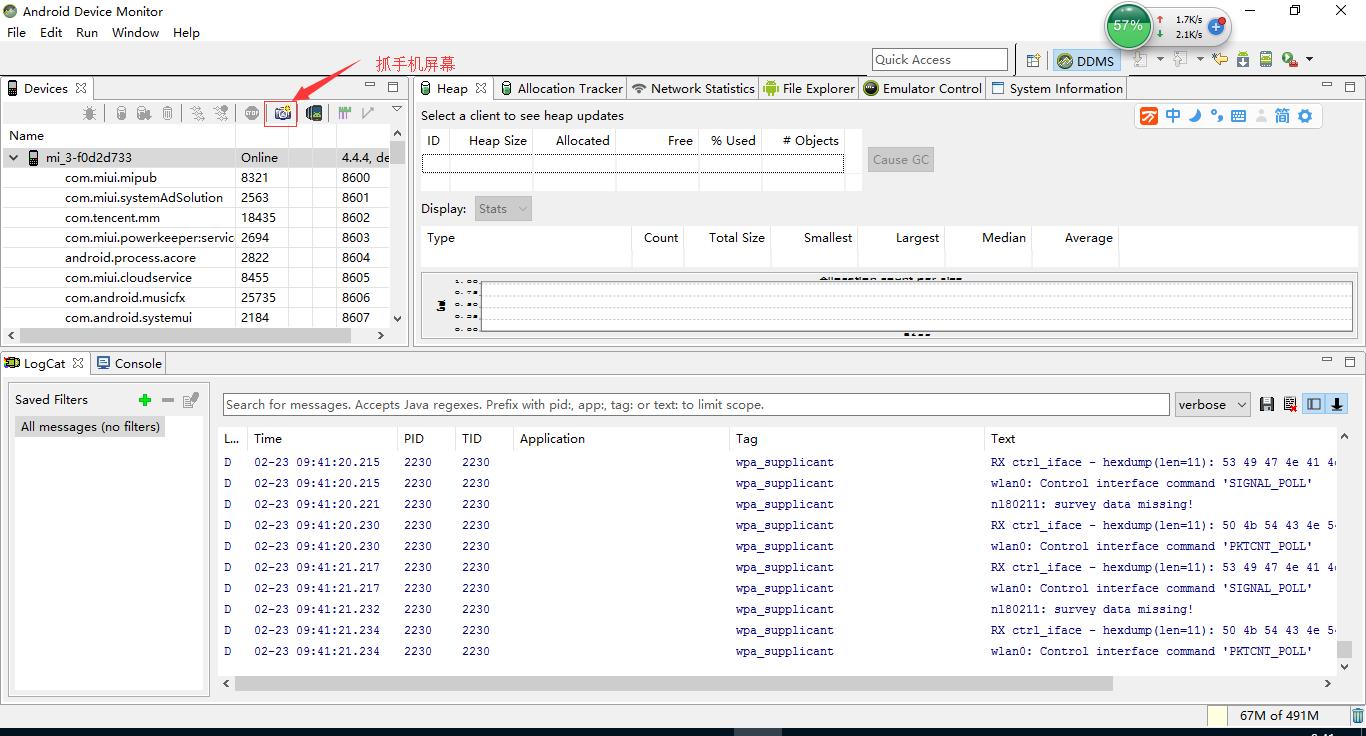Image resolution: width=1366 pixels, height=736 pixels.
Task: Click the IME settings gear icon
Action: click(1305, 116)
